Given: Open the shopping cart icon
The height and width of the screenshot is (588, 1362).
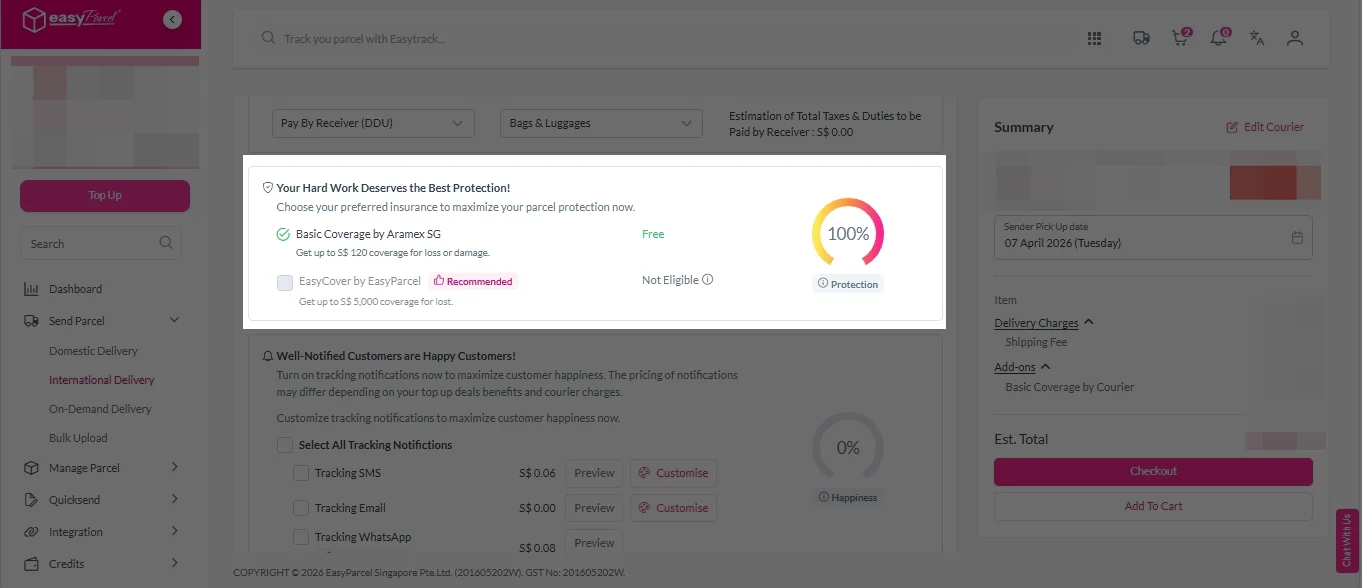Looking at the screenshot, I should [1181, 38].
